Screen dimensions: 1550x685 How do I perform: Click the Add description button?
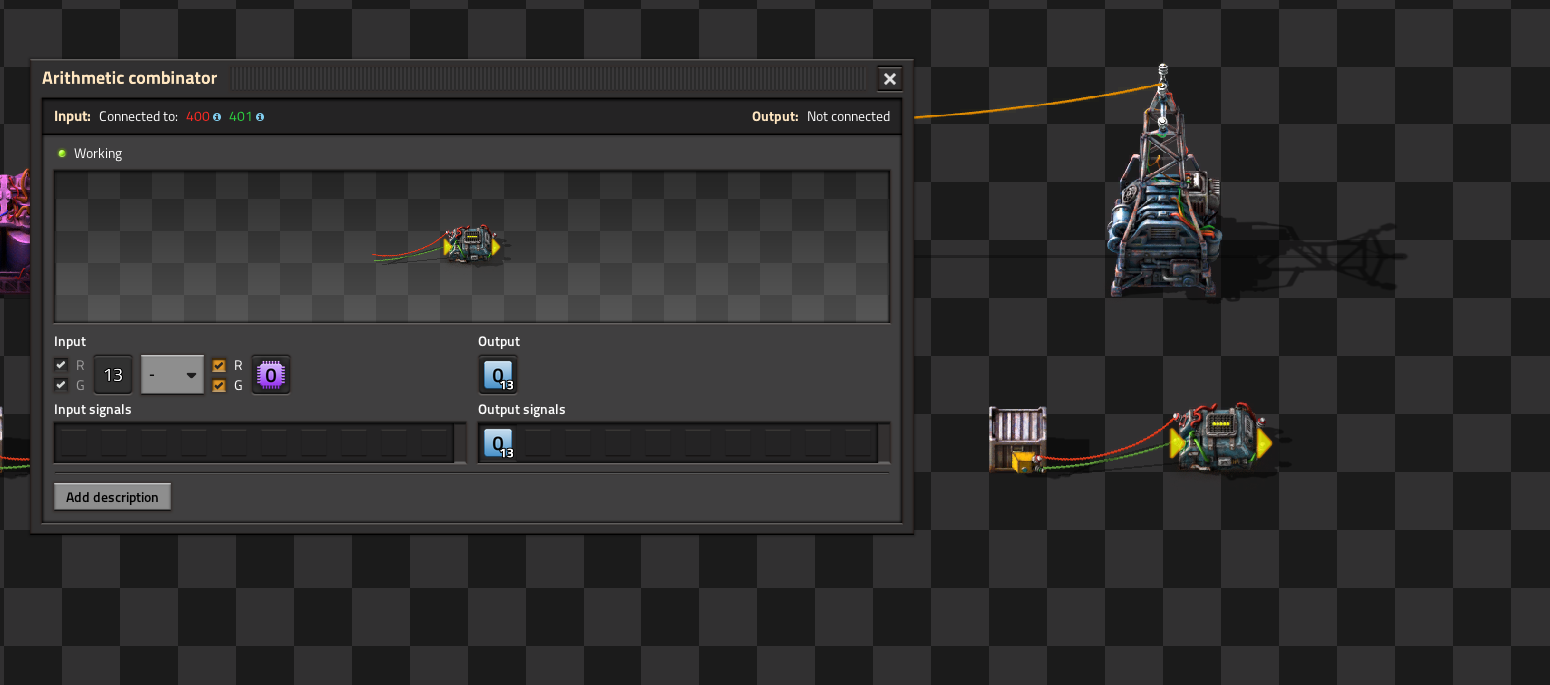point(112,497)
